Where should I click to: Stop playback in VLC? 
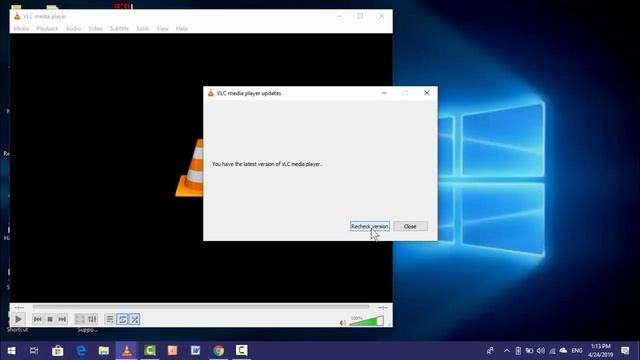coord(50,319)
